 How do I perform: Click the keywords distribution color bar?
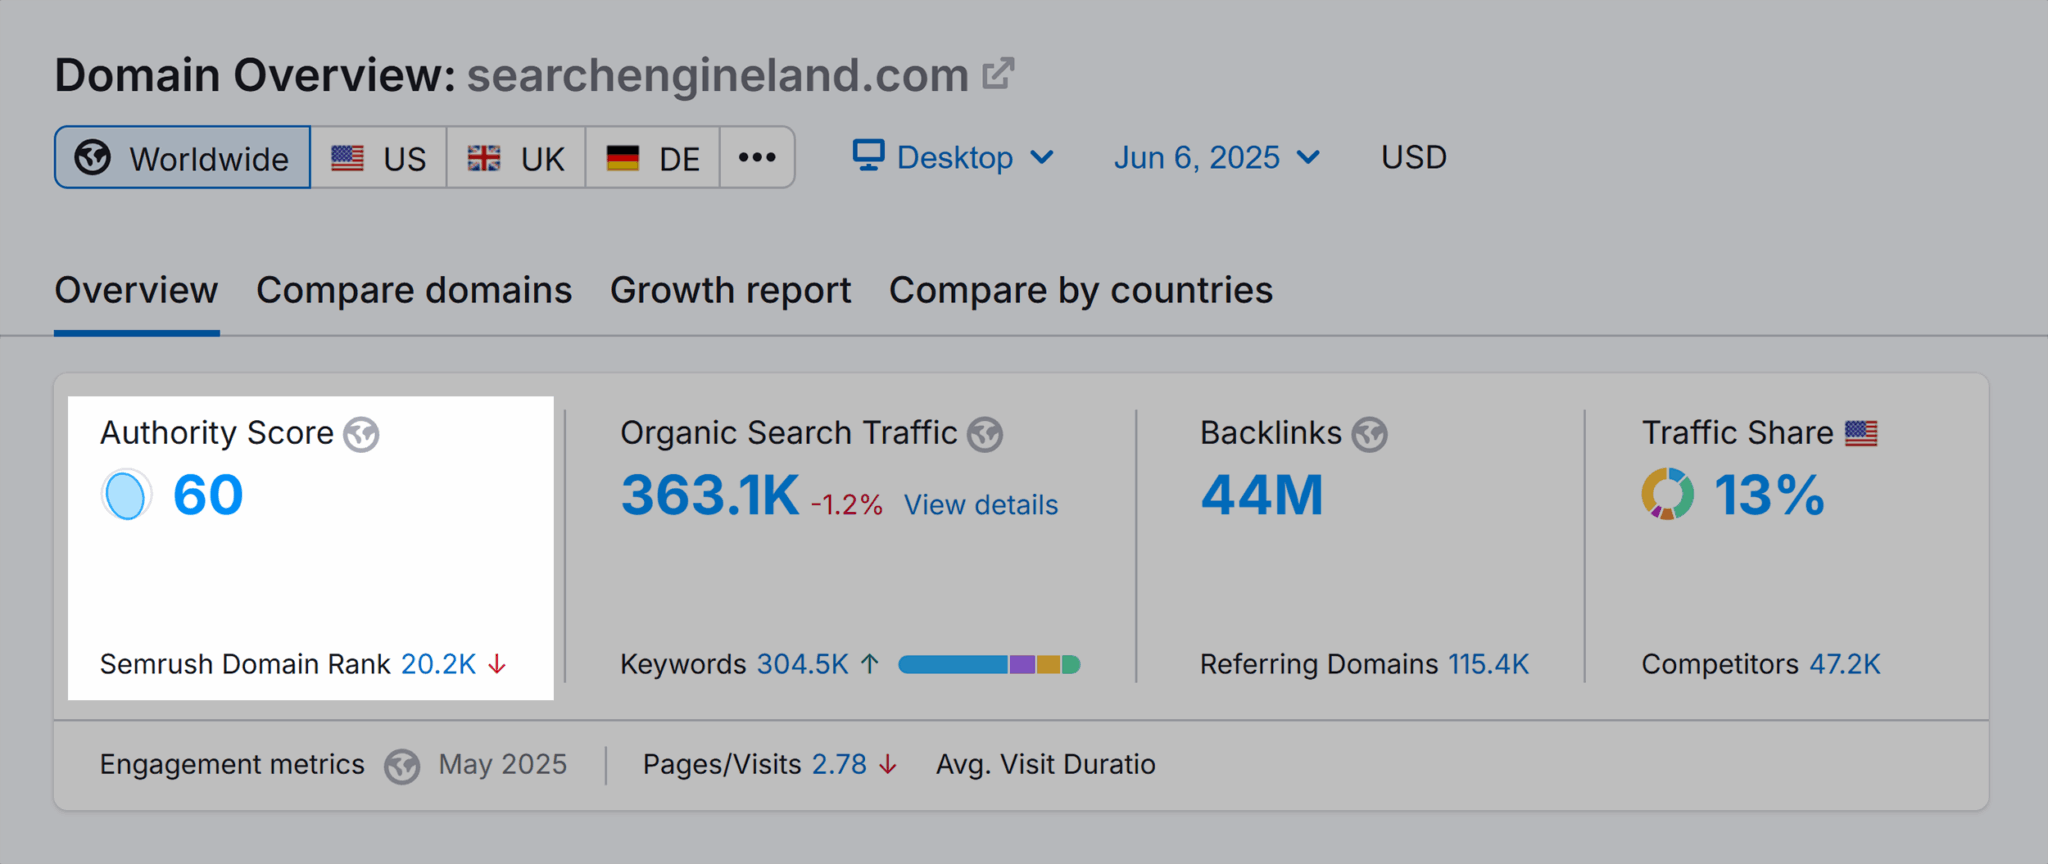click(x=989, y=664)
